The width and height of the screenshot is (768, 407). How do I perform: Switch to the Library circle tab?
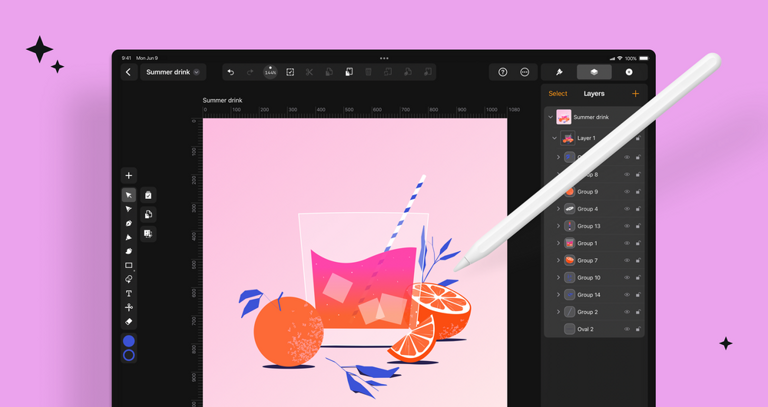pyautogui.click(x=629, y=72)
